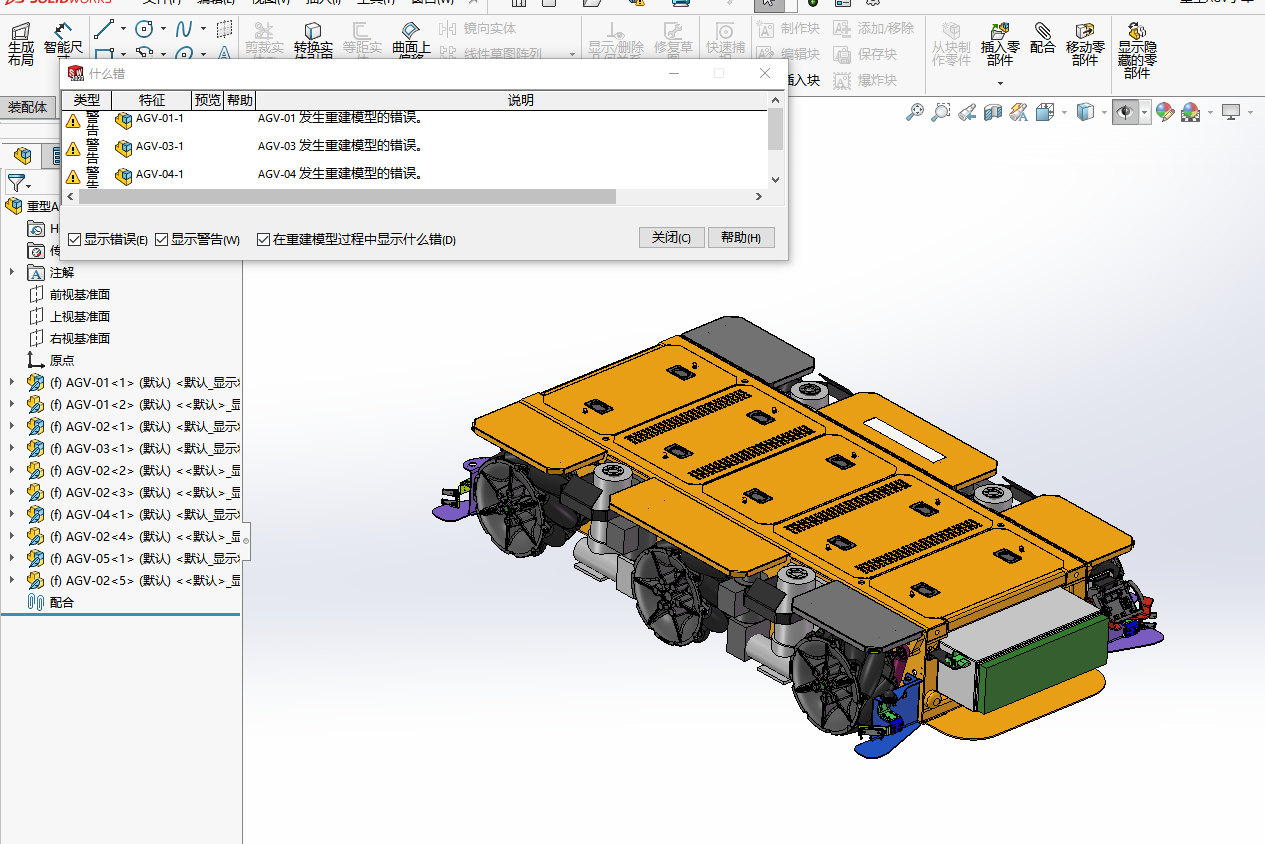1265x844 pixels.
Task: Click the 配合 mate paperclip tool
Action: (x=1043, y=39)
